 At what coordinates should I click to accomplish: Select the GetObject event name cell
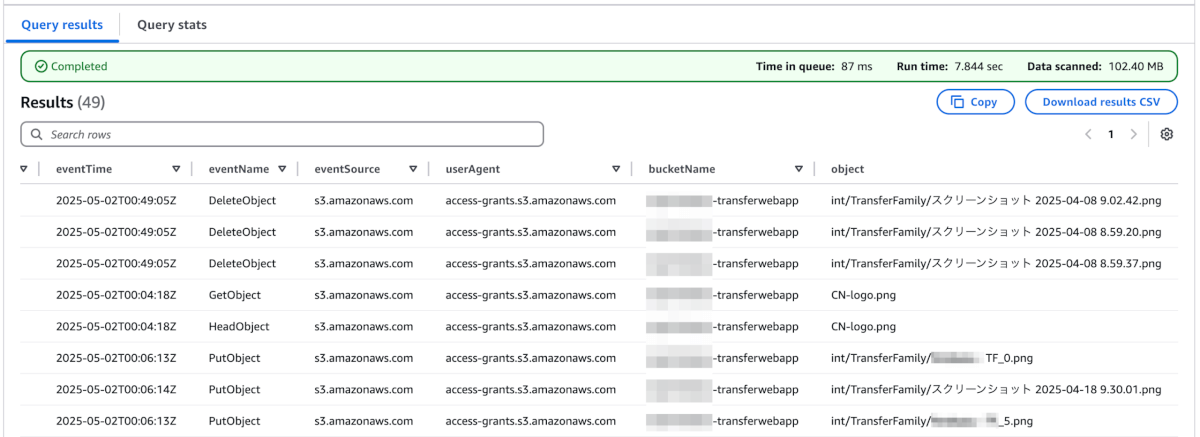[x=234, y=296]
